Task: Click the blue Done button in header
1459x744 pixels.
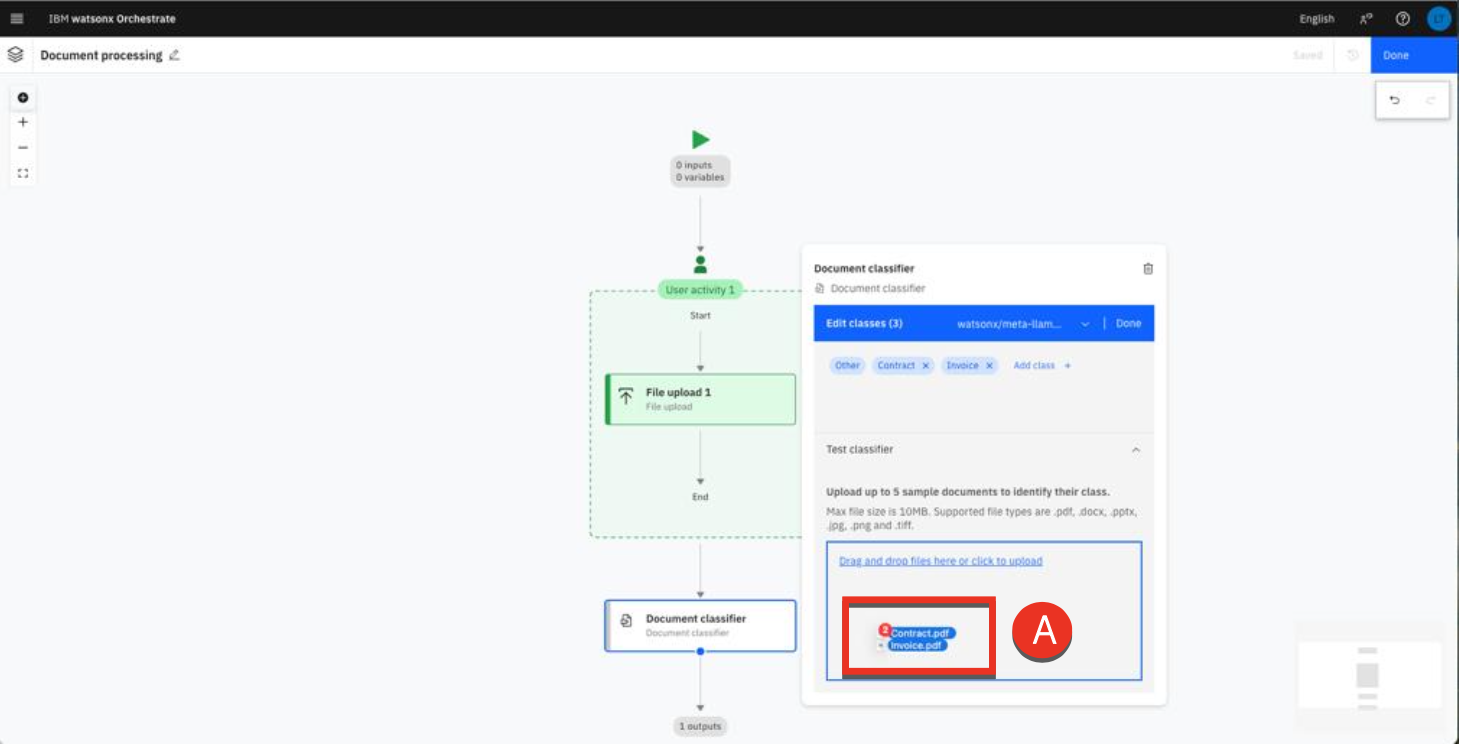Action: [x=1413, y=55]
